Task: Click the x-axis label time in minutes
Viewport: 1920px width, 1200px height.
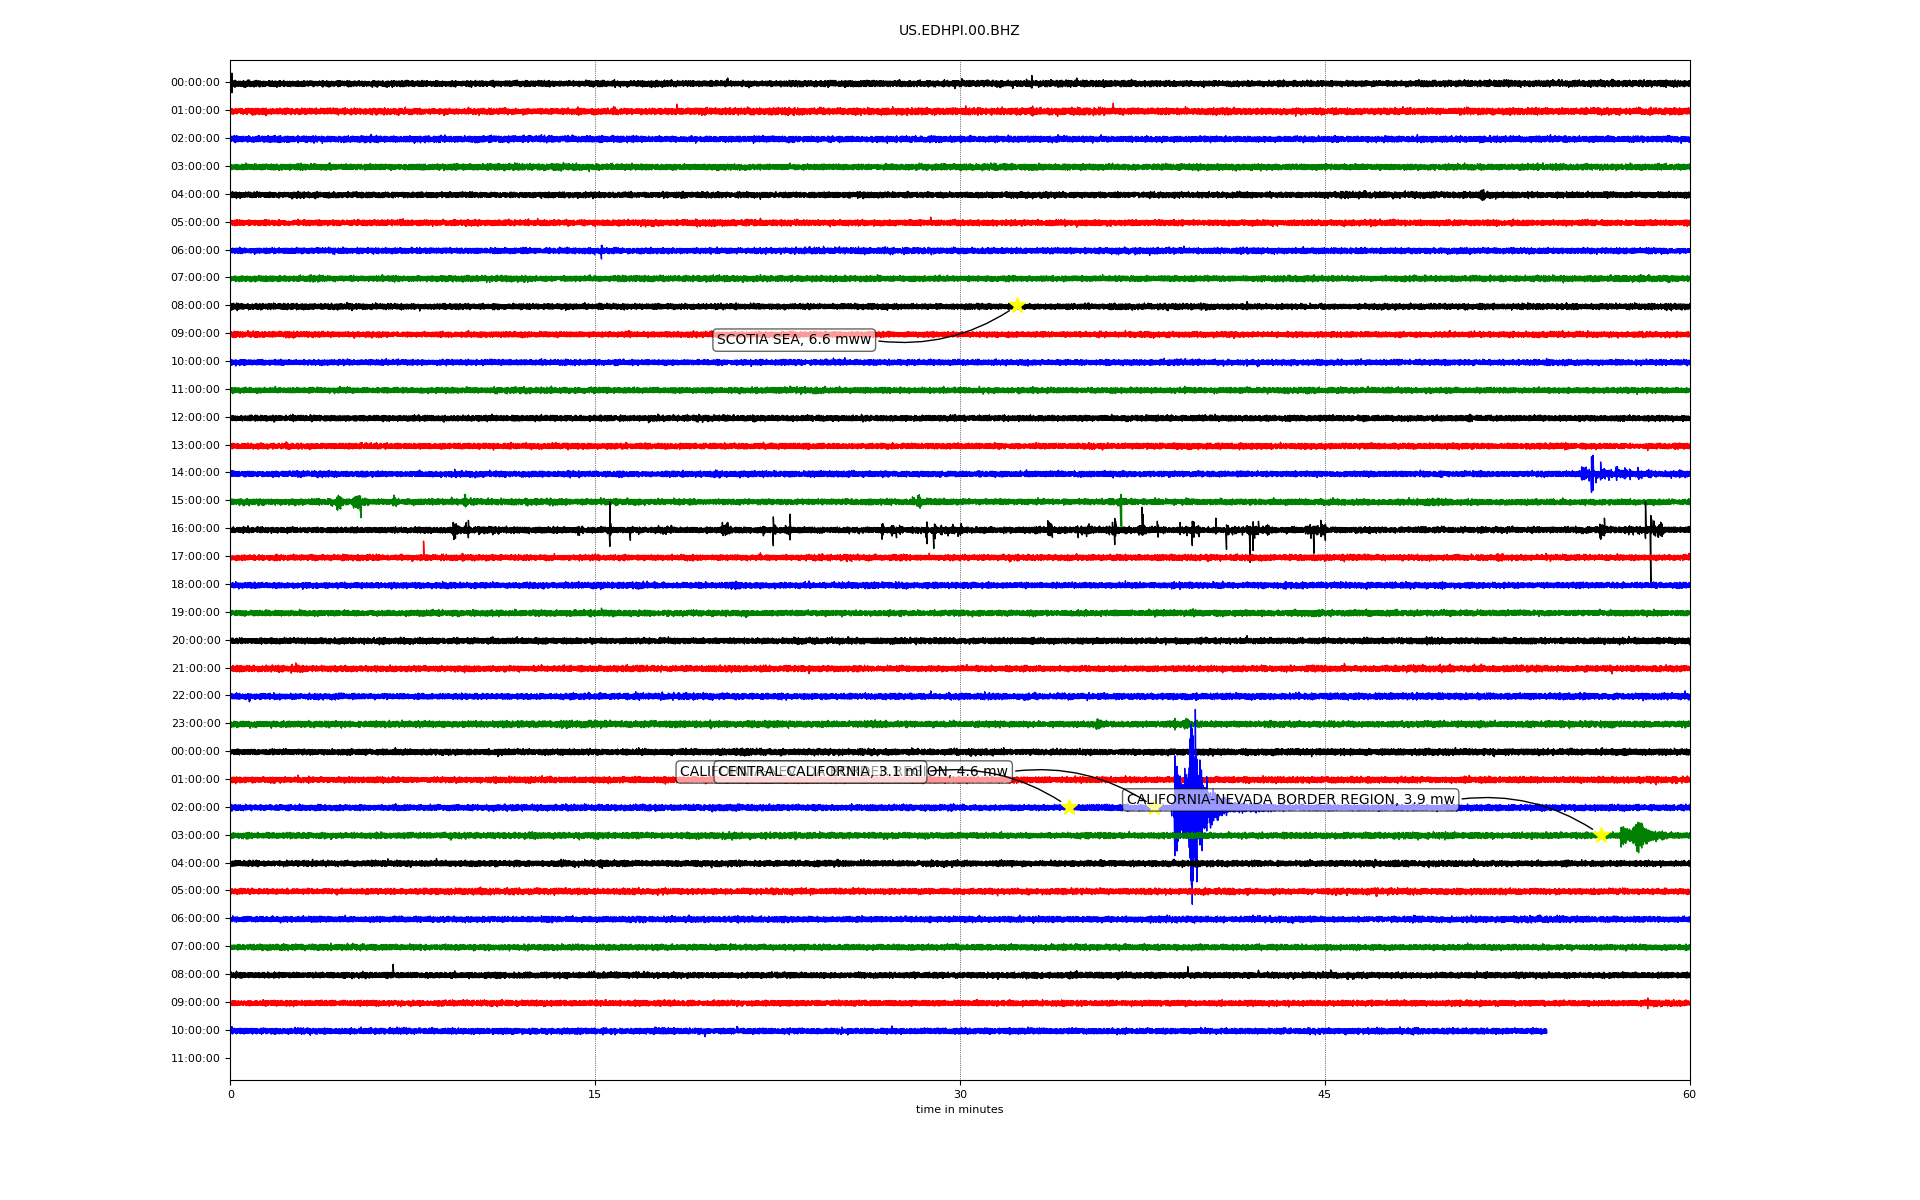Action: point(959,1110)
